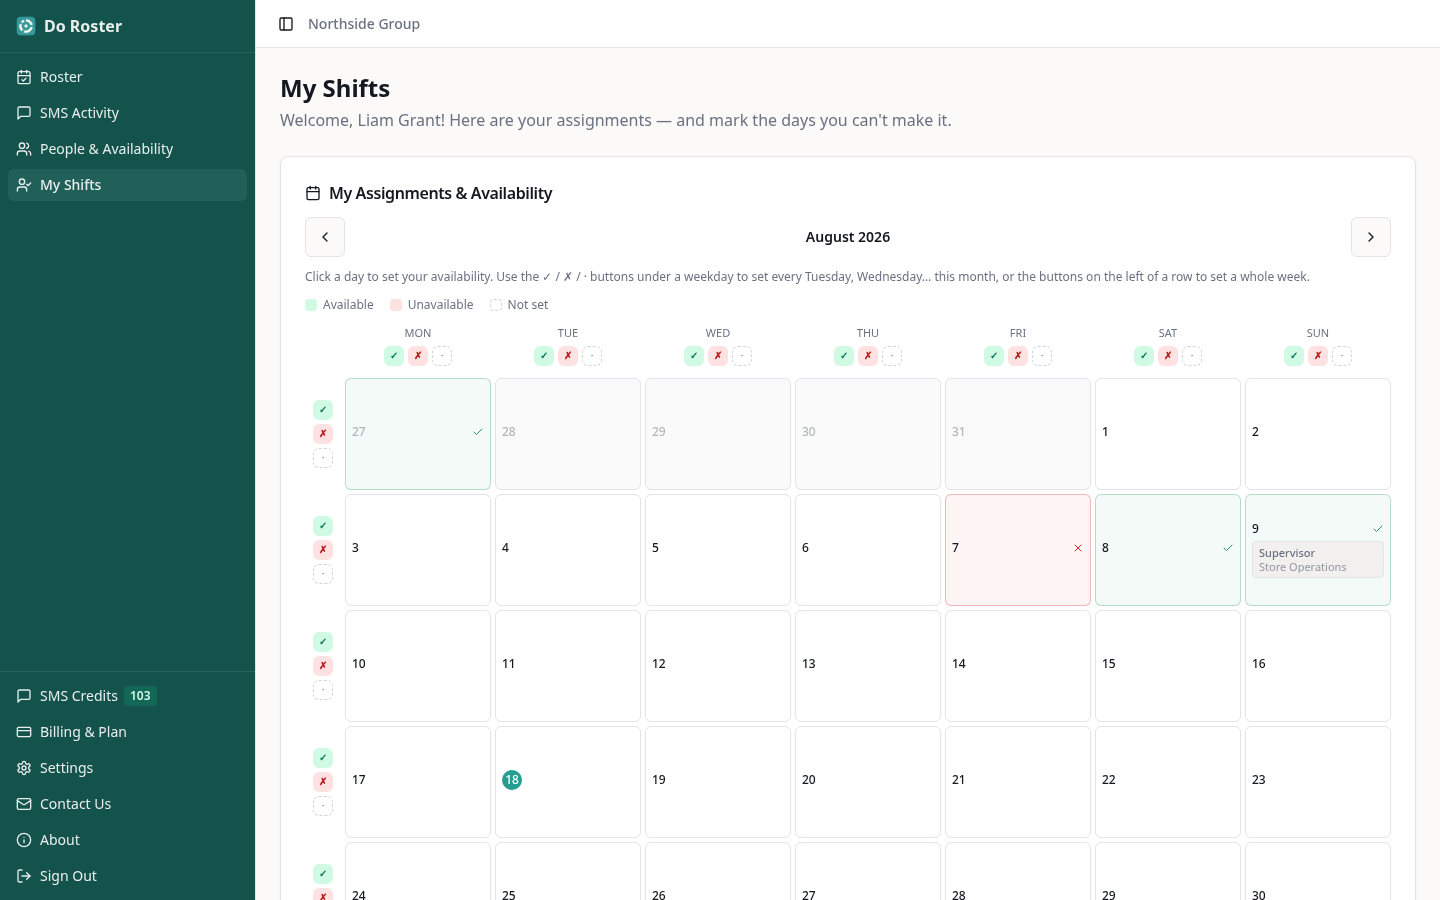Image resolution: width=1440 pixels, height=900 pixels.
Task: Mark all Wednesdays available
Action: [694, 356]
